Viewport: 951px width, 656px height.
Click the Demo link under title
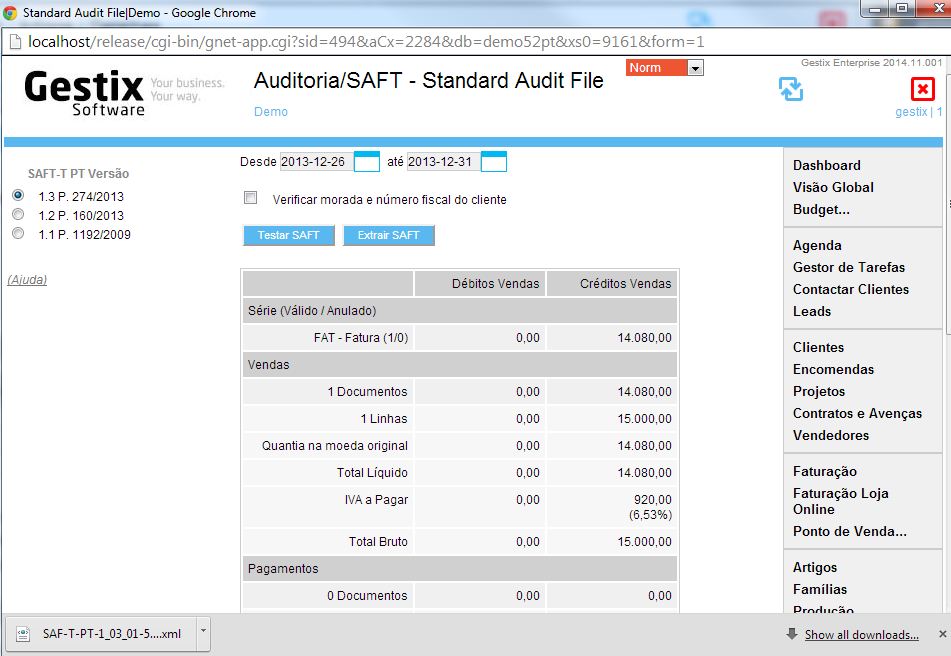click(271, 112)
